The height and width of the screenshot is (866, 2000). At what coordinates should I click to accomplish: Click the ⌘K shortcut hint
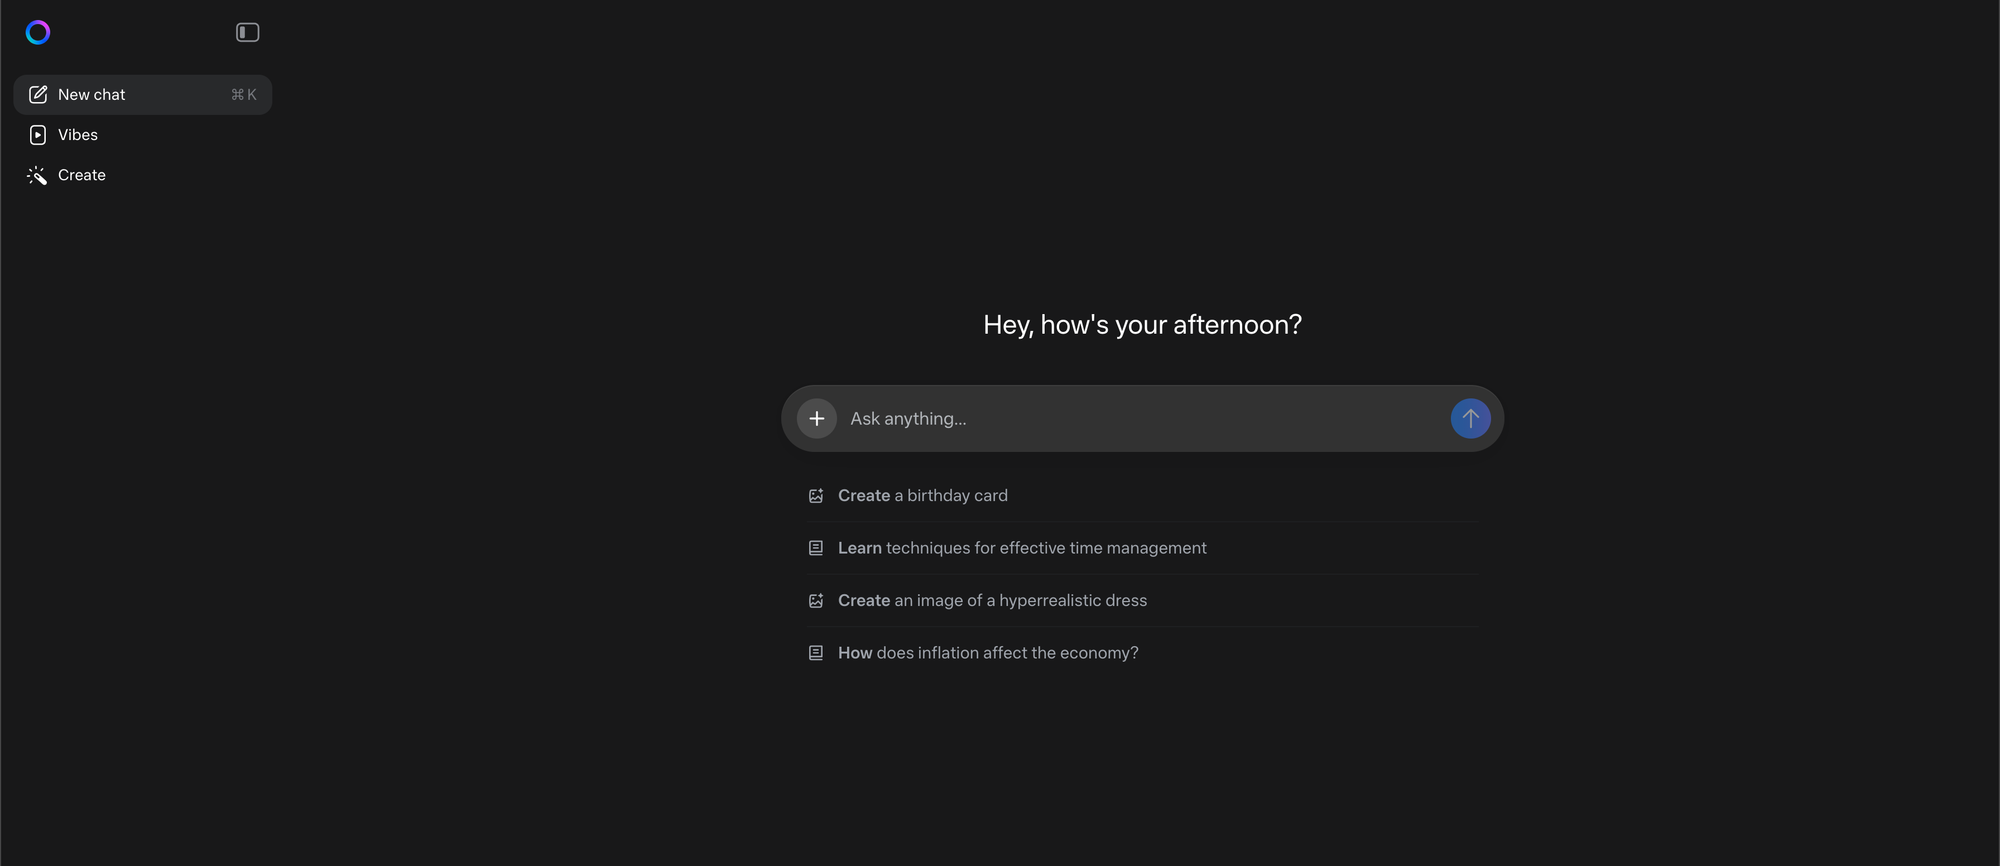tap(243, 95)
